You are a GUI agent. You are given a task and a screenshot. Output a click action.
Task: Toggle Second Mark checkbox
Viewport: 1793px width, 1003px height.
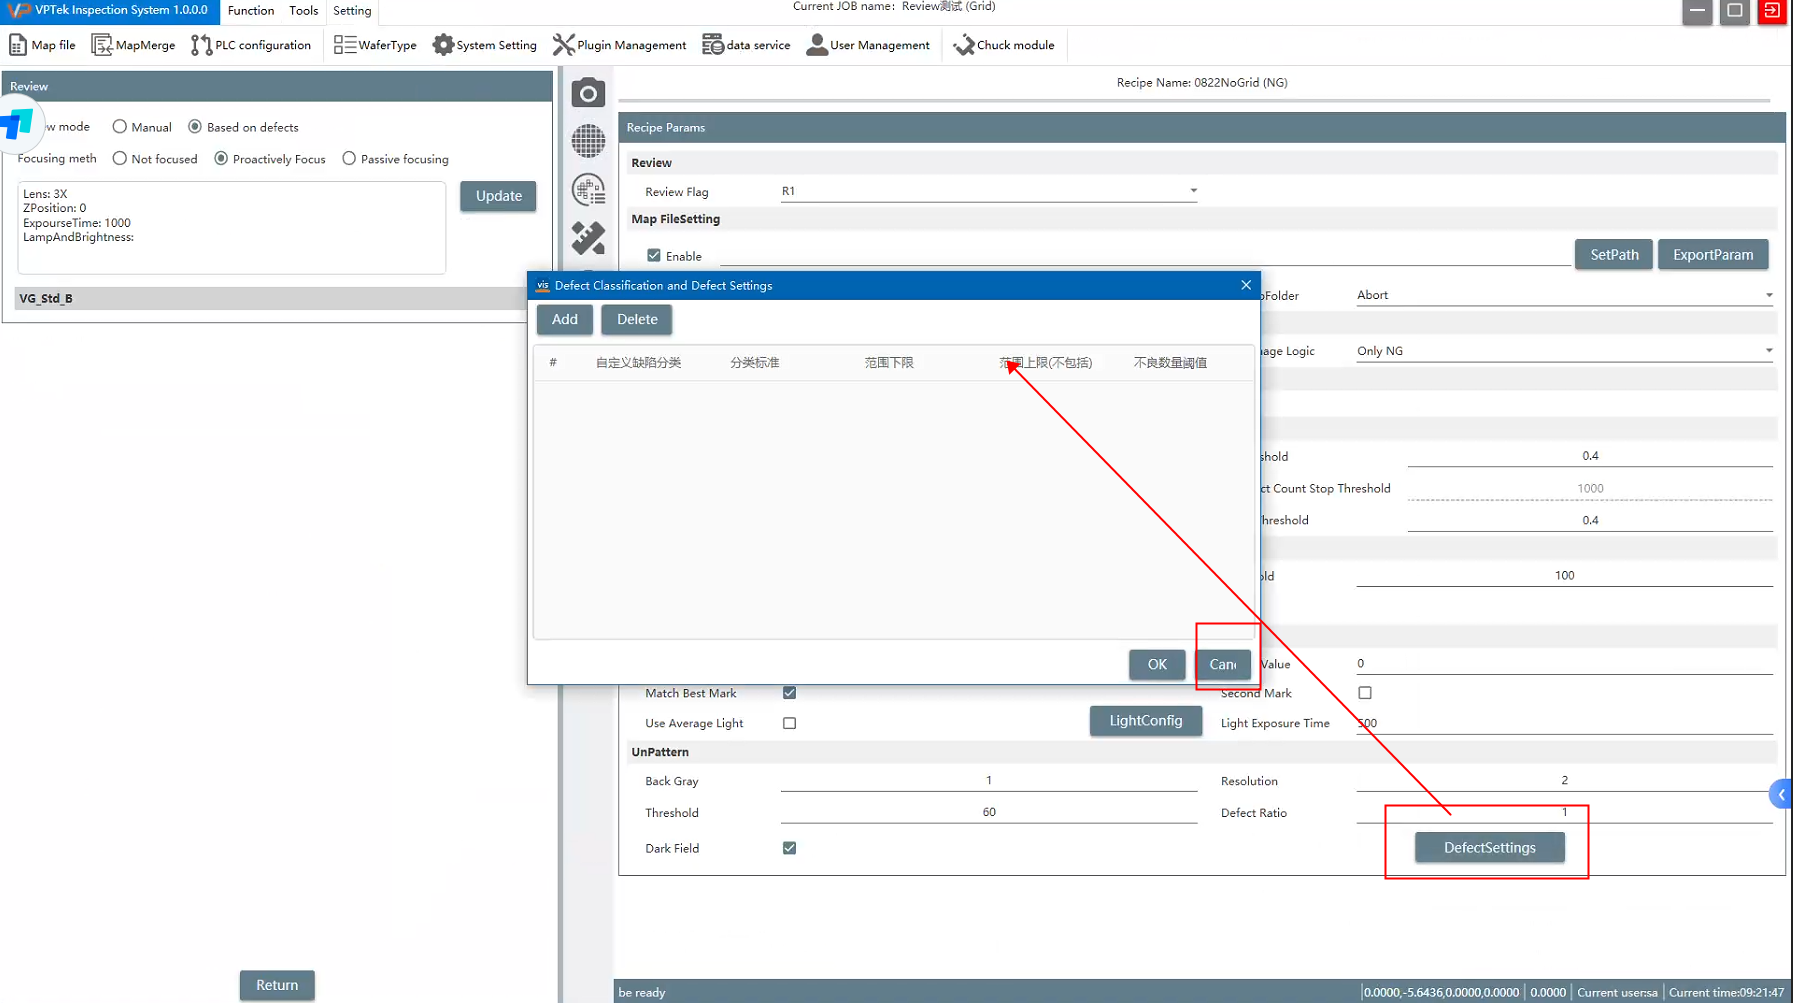pos(1365,693)
